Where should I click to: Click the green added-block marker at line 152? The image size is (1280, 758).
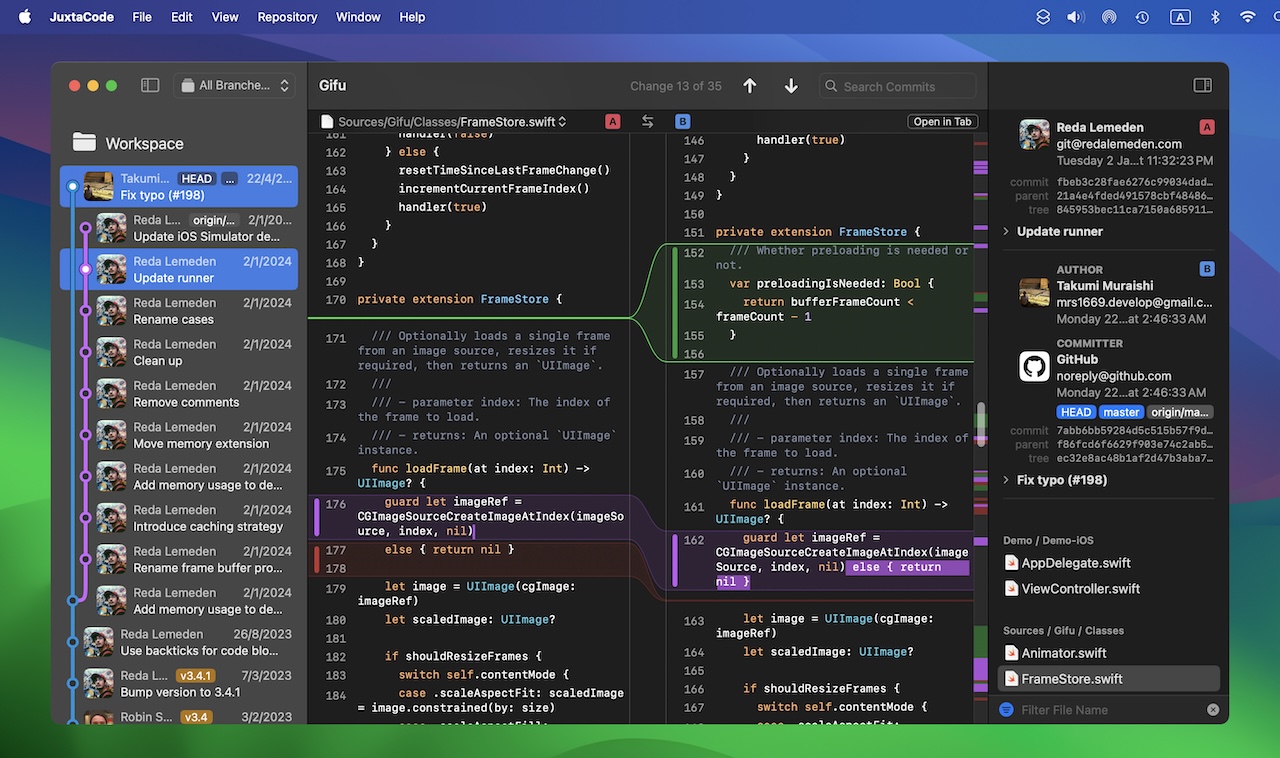coord(674,304)
